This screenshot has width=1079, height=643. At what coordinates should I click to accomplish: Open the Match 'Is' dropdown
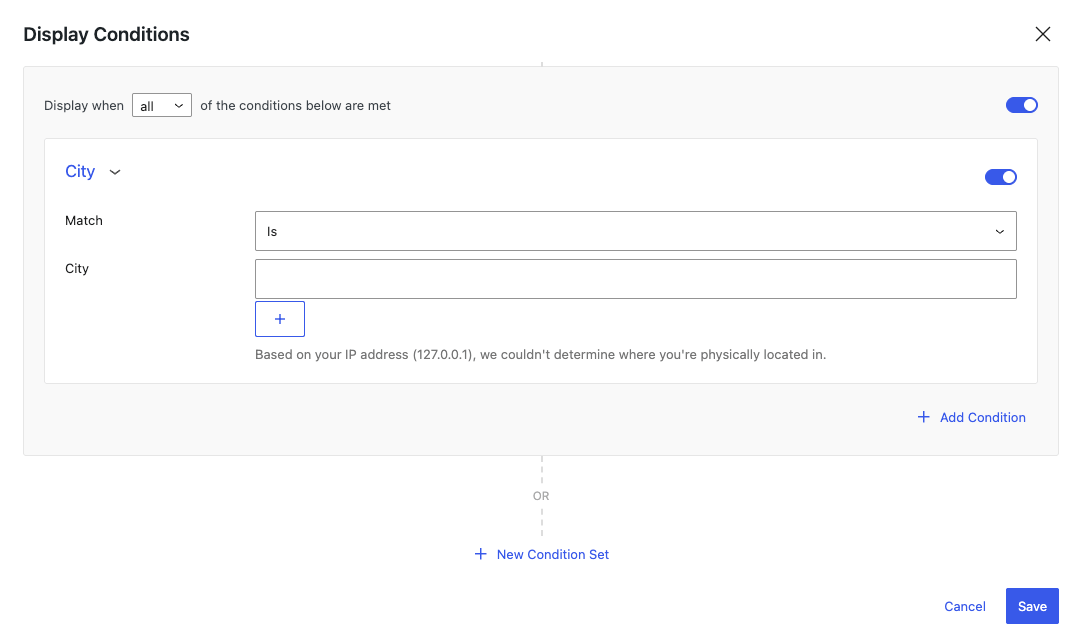[635, 231]
